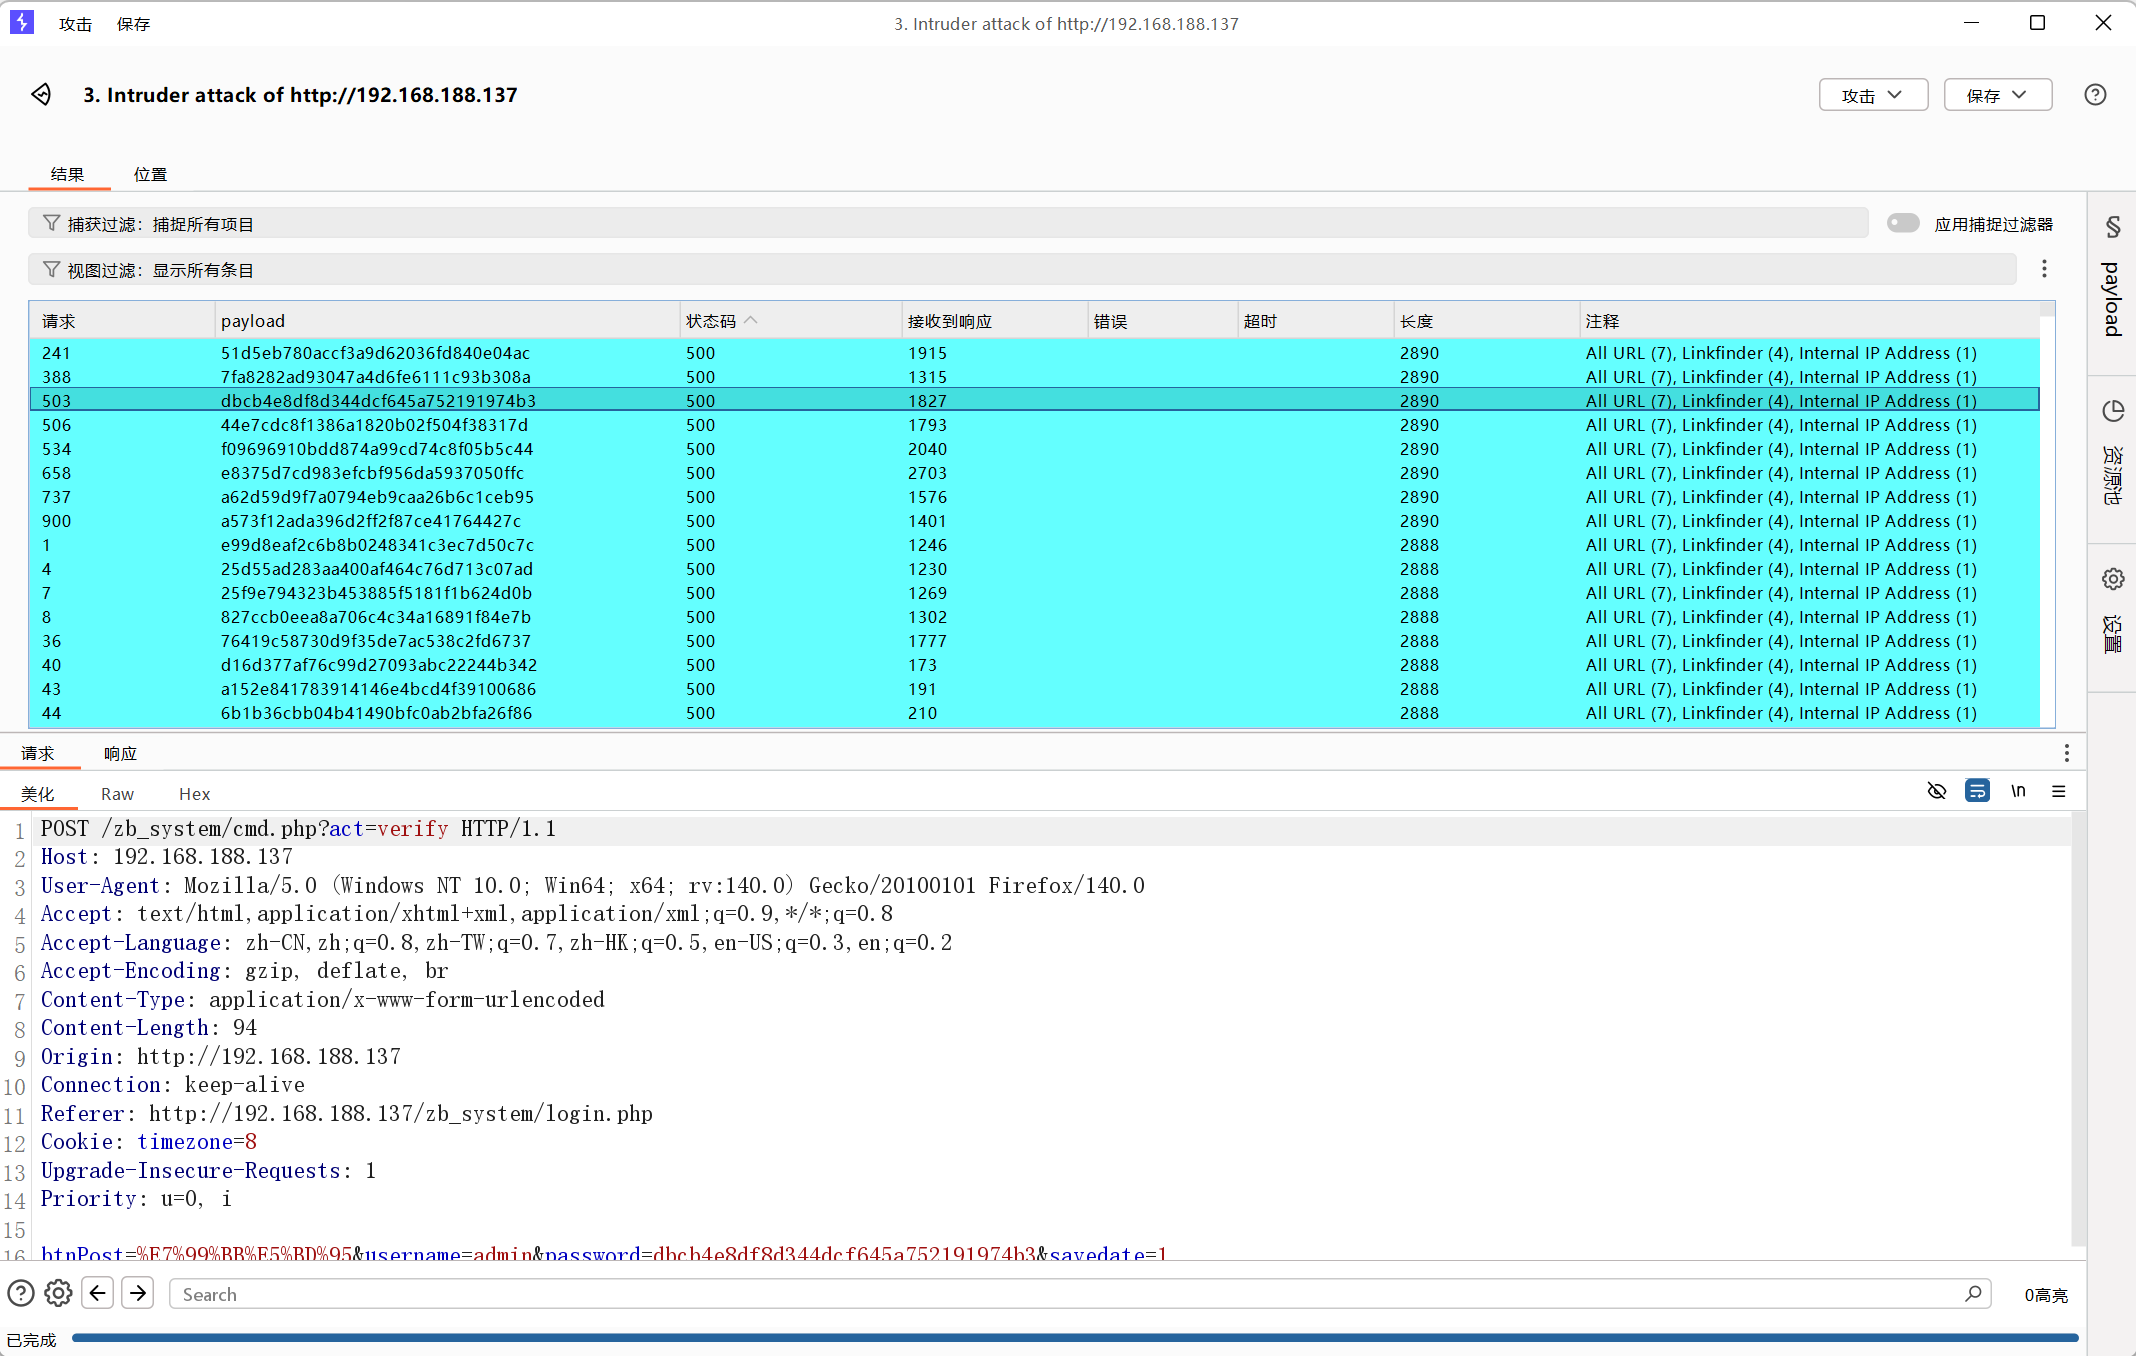
Task: Open the settings gear in right sidebar
Action: [2112, 579]
